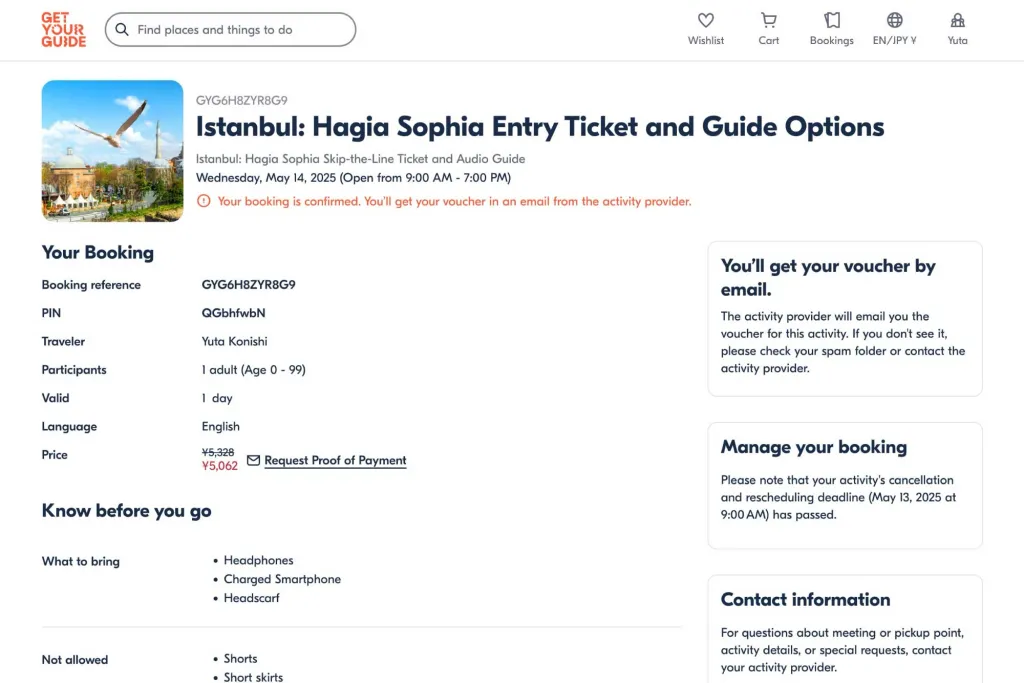Open the shopping Cart icon
Image resolution: width=1024 pixels, height=683 pixels.
tap(768, 20)
